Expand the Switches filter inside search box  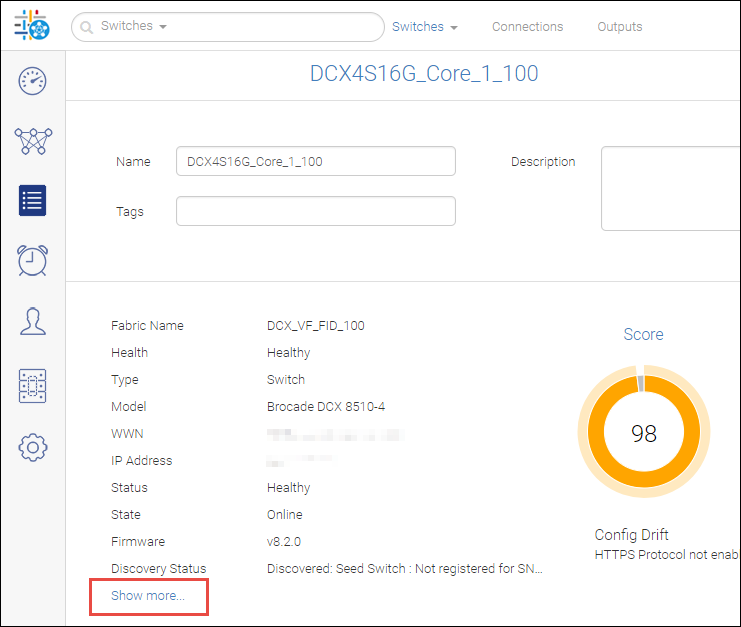click(134, 27)
